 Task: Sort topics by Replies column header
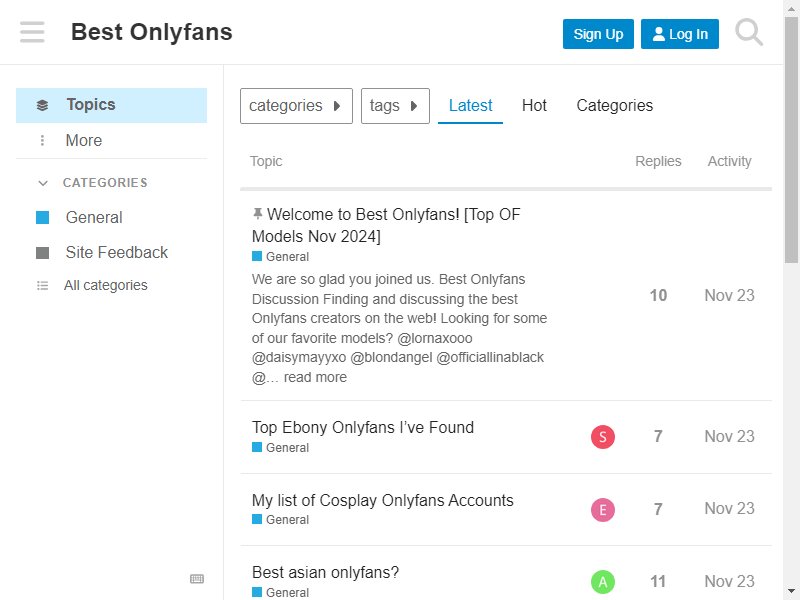coord(658,161)
